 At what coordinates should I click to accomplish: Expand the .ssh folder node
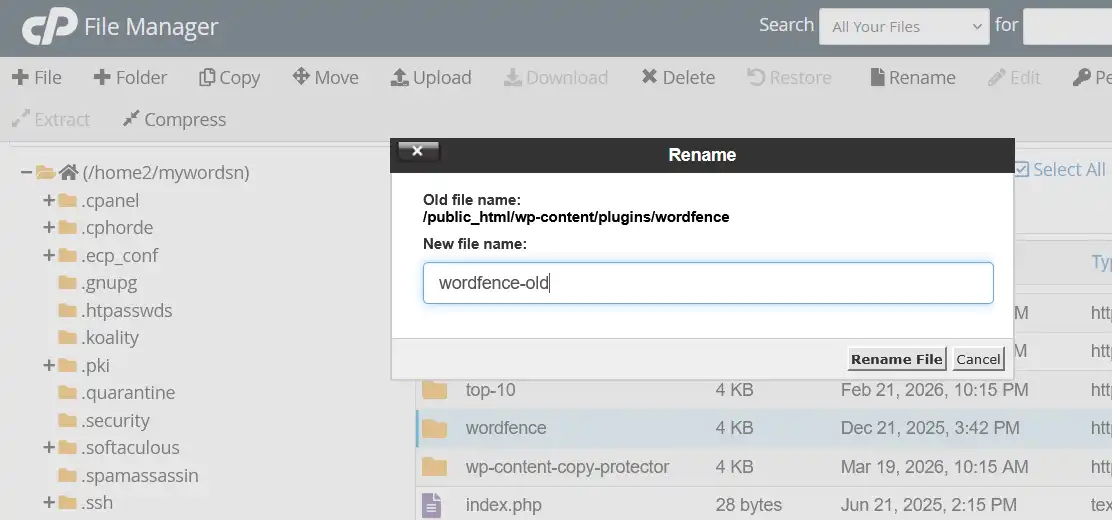(49, 503)
